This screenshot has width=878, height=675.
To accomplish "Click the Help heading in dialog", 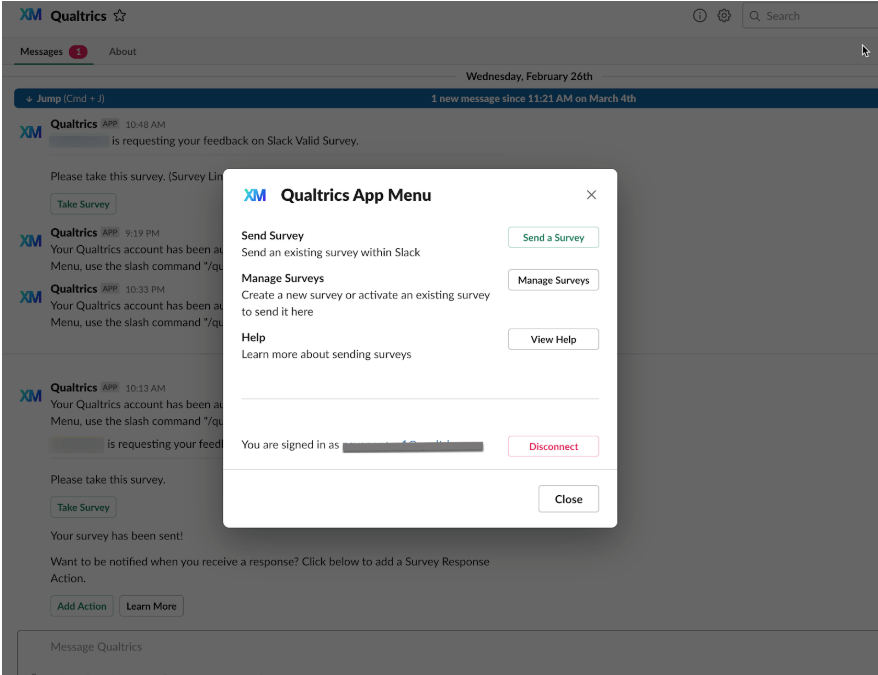I will click(x=253, y=337).
